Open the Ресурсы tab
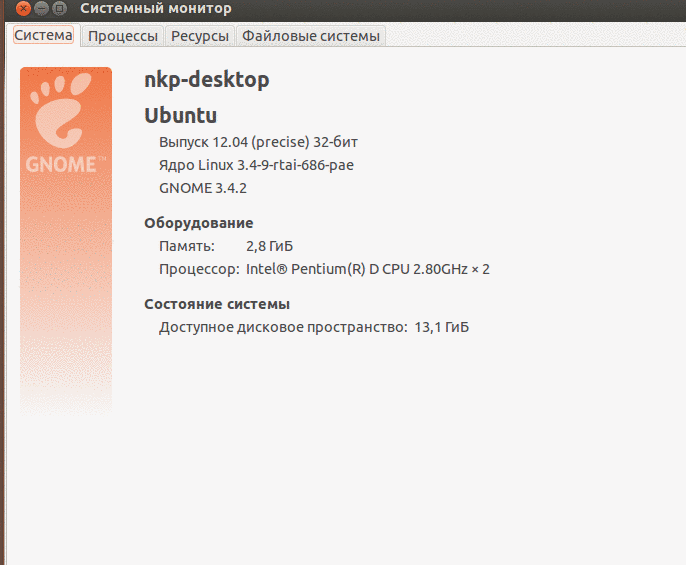Viewport: 686px width, 565px height. point(200,36)
